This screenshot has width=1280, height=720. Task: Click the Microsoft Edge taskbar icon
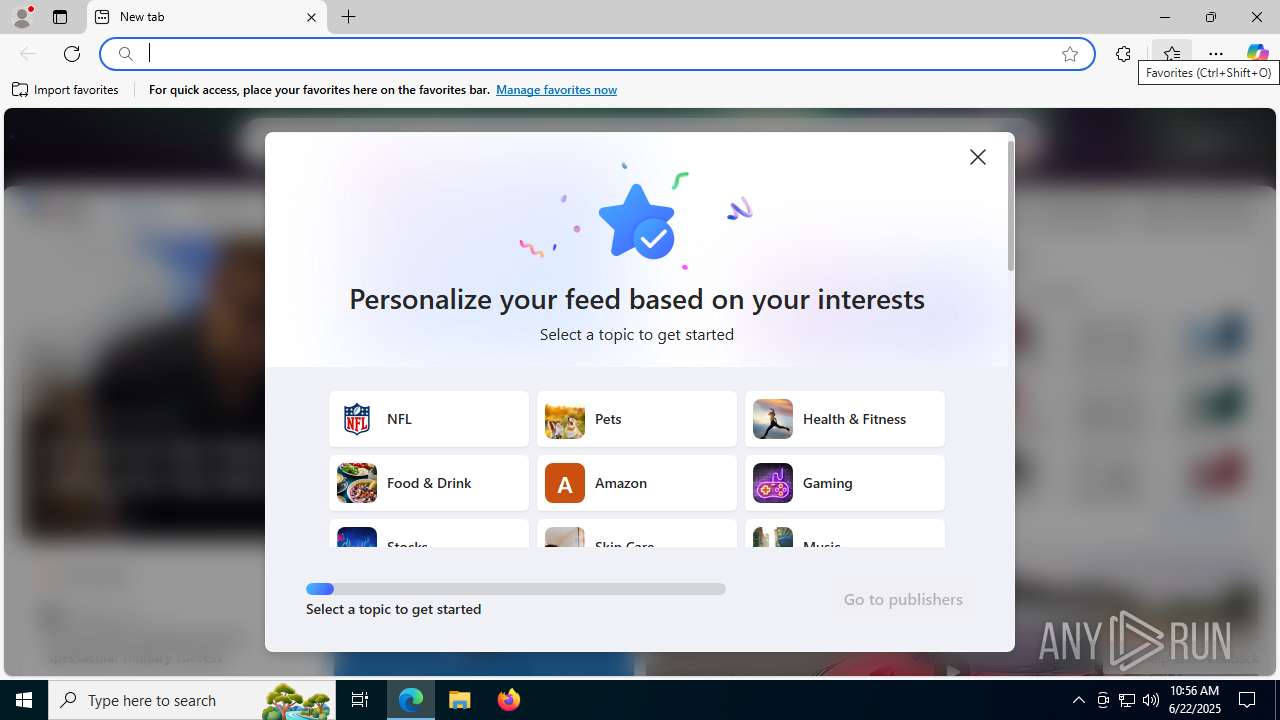click(x=411, y=700)
